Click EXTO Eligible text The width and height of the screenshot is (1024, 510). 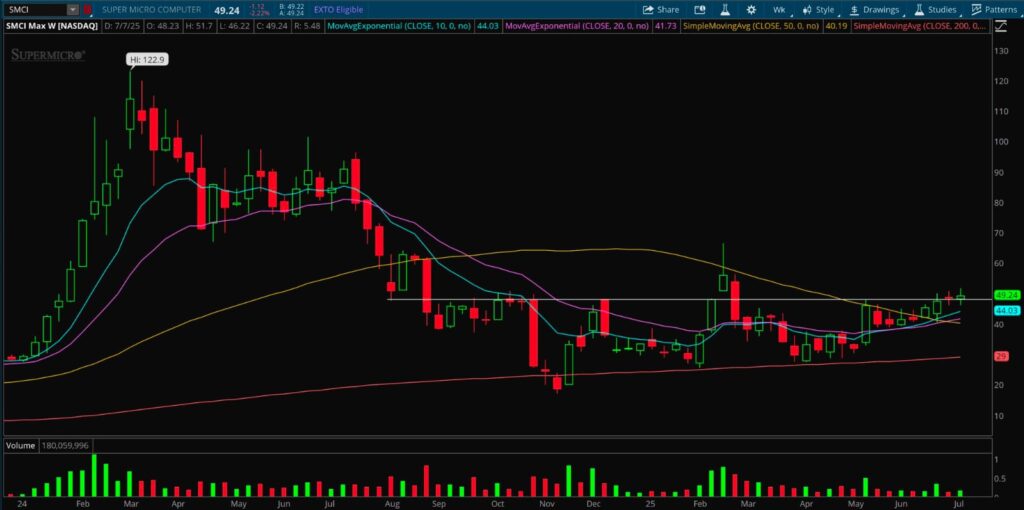coord(337,10)
